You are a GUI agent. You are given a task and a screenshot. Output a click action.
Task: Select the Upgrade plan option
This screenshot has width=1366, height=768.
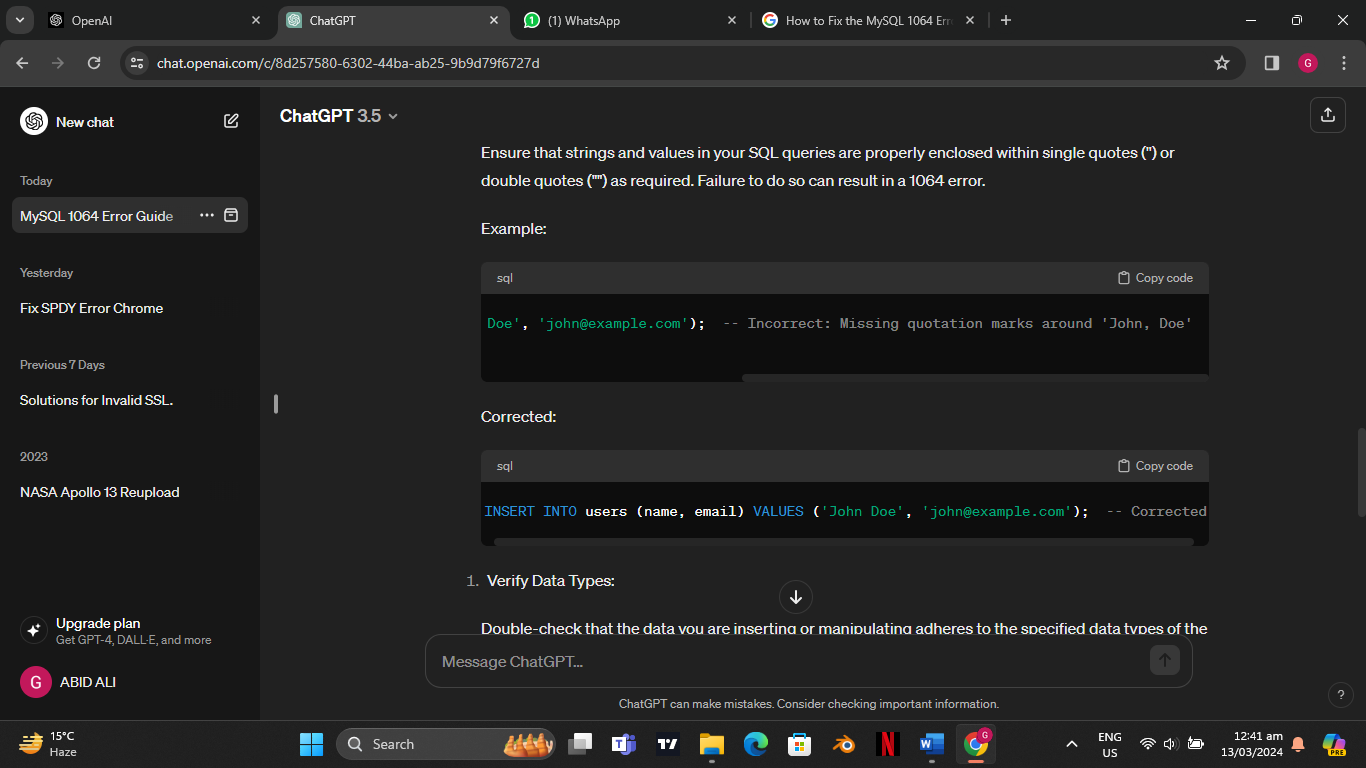pos(97,623)
